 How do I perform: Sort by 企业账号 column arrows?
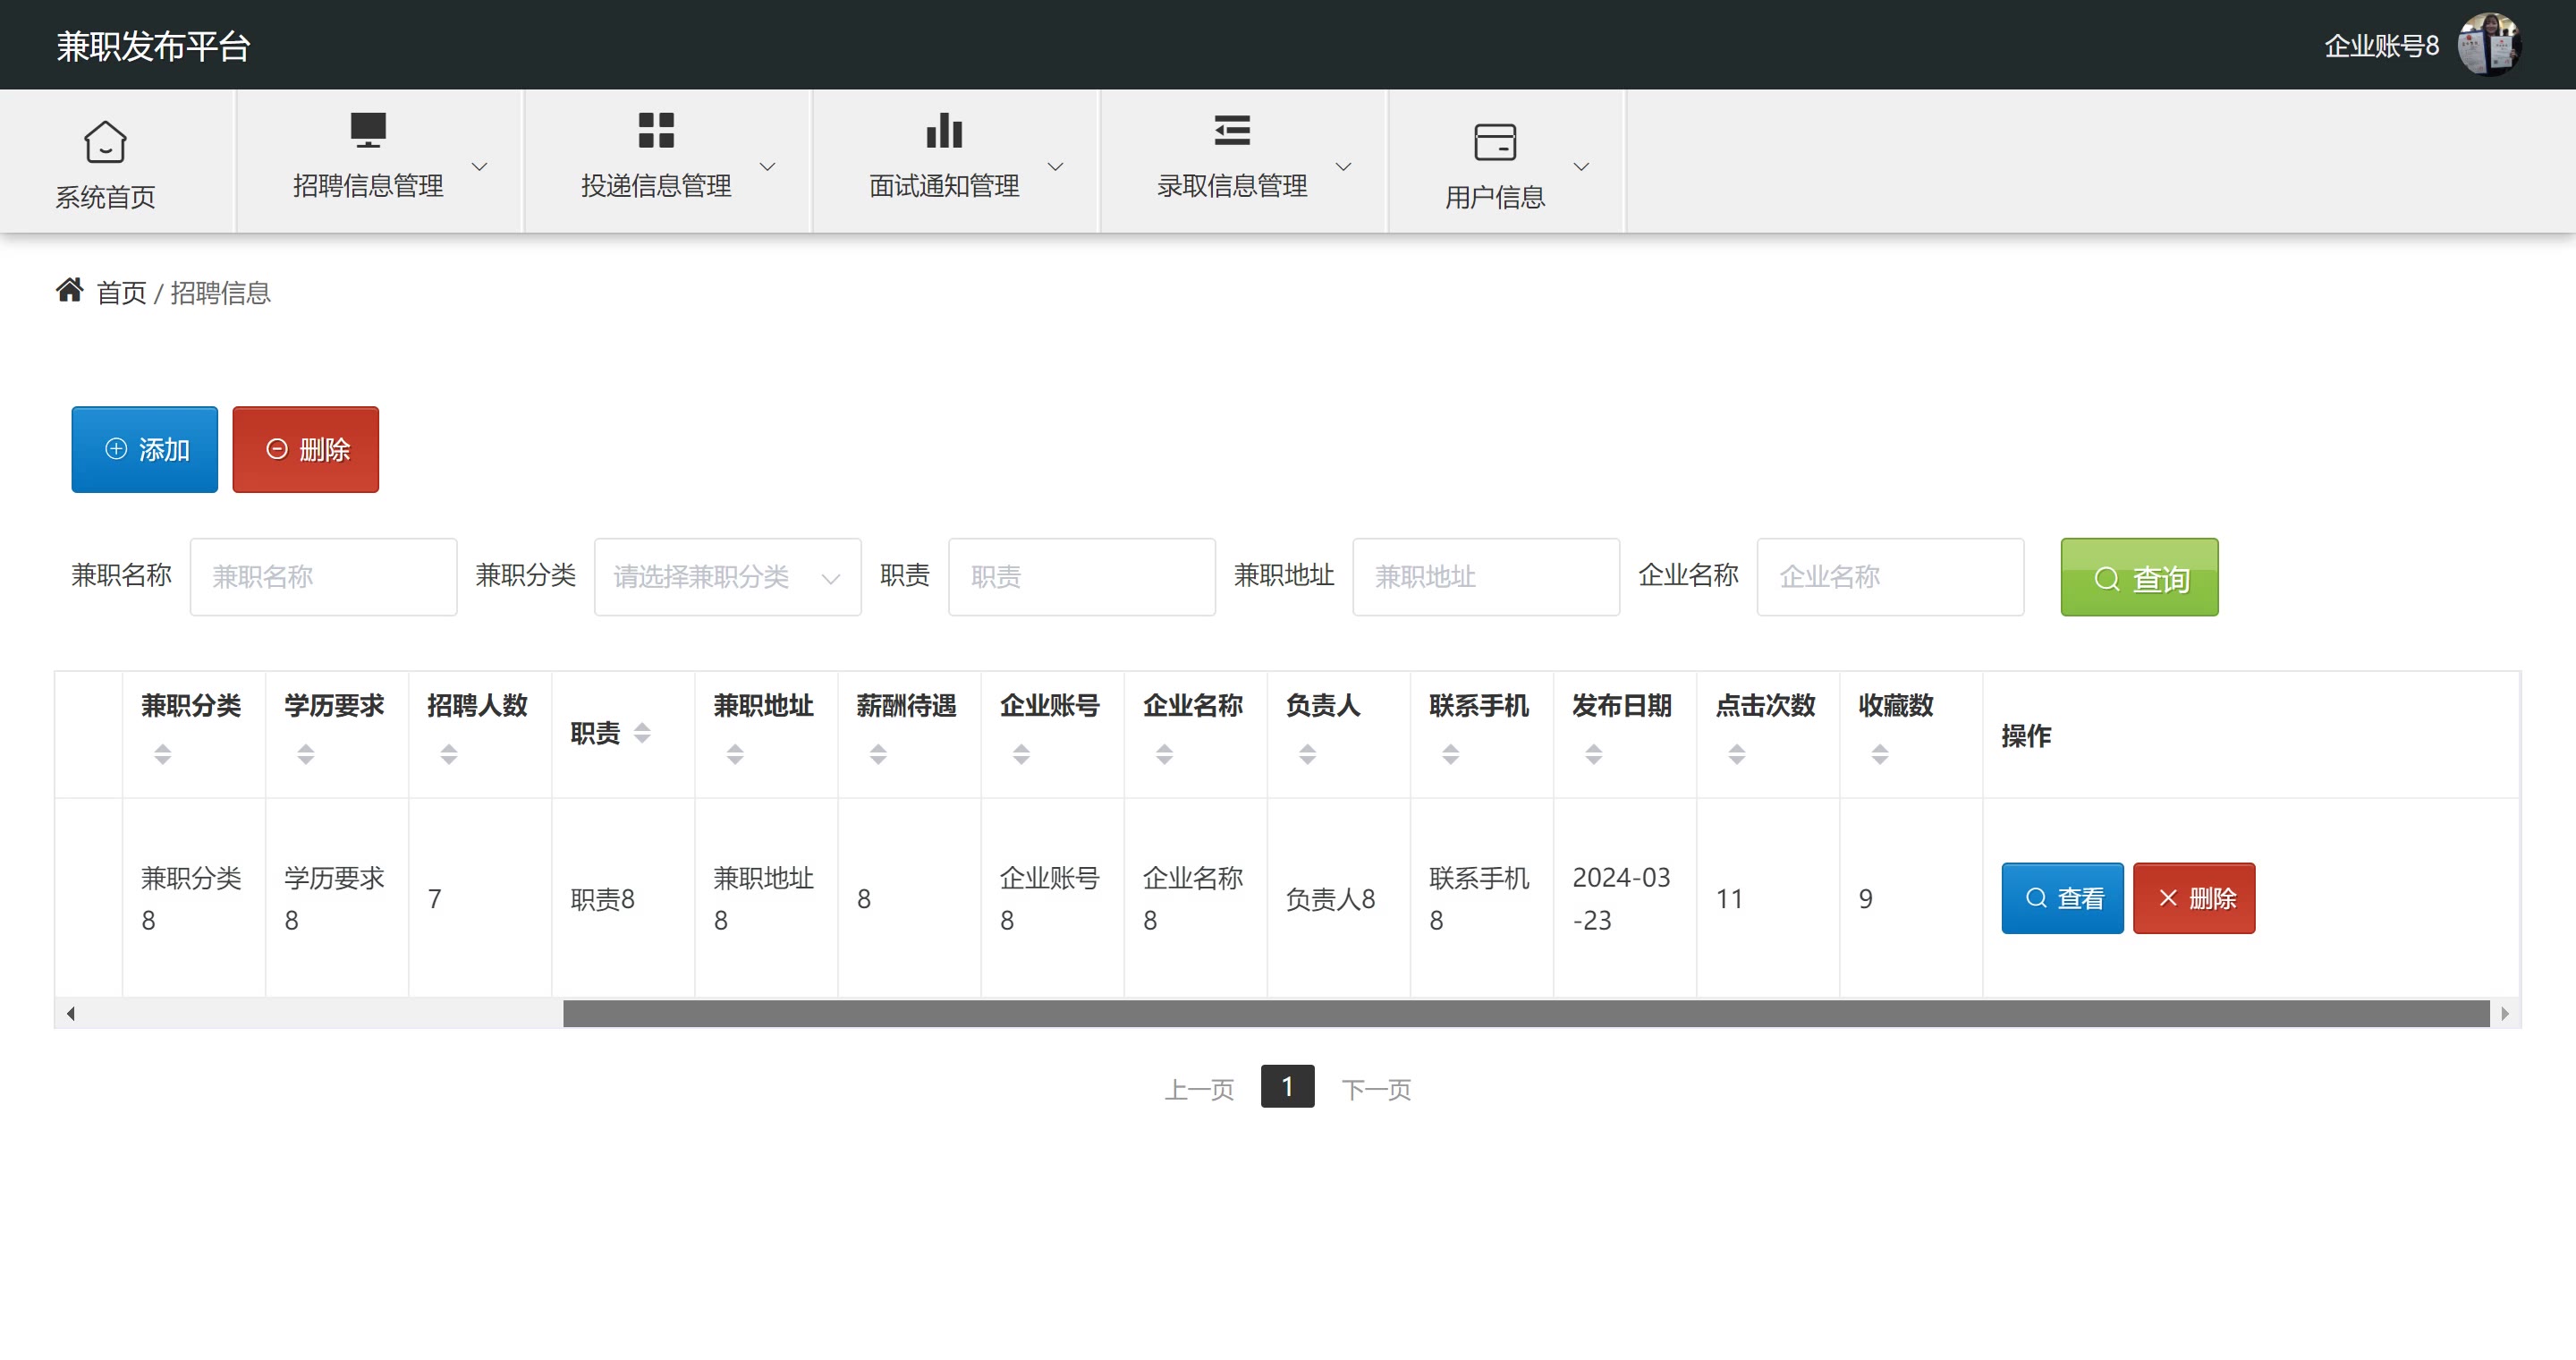1021,754
